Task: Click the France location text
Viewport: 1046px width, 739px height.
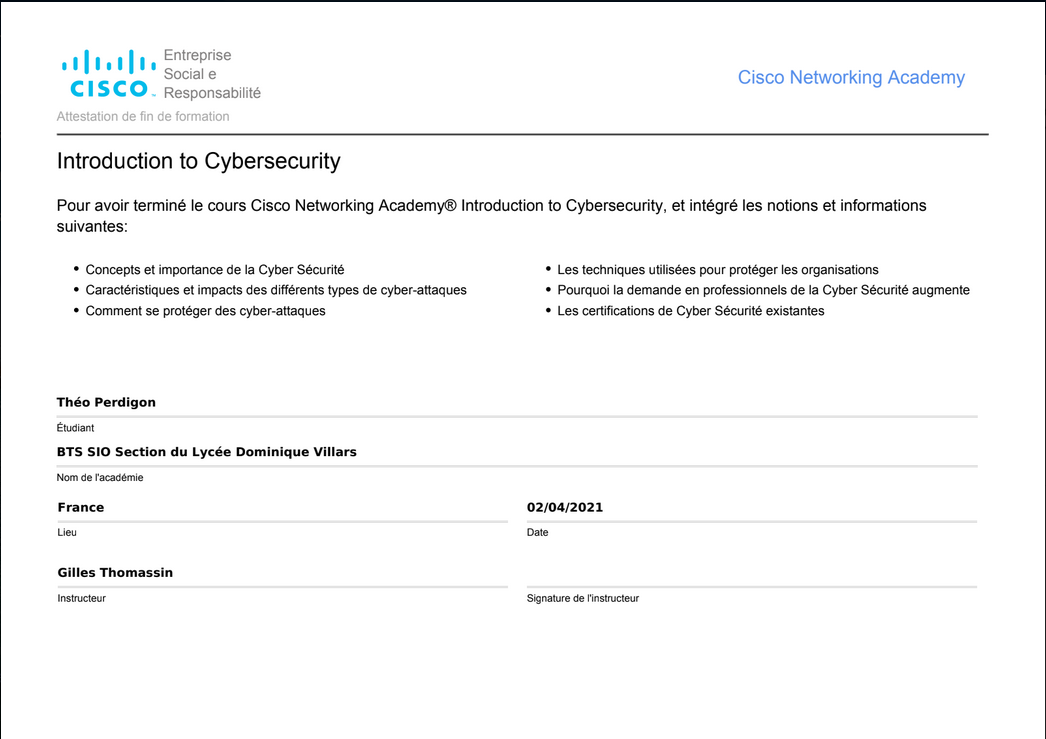Action: (81, 507)
